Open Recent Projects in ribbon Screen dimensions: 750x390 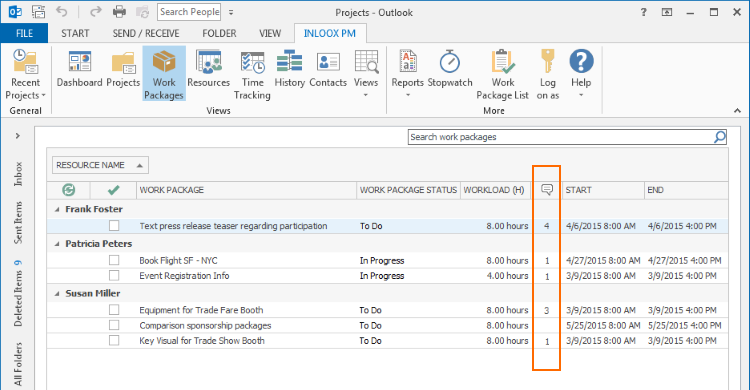25,75
